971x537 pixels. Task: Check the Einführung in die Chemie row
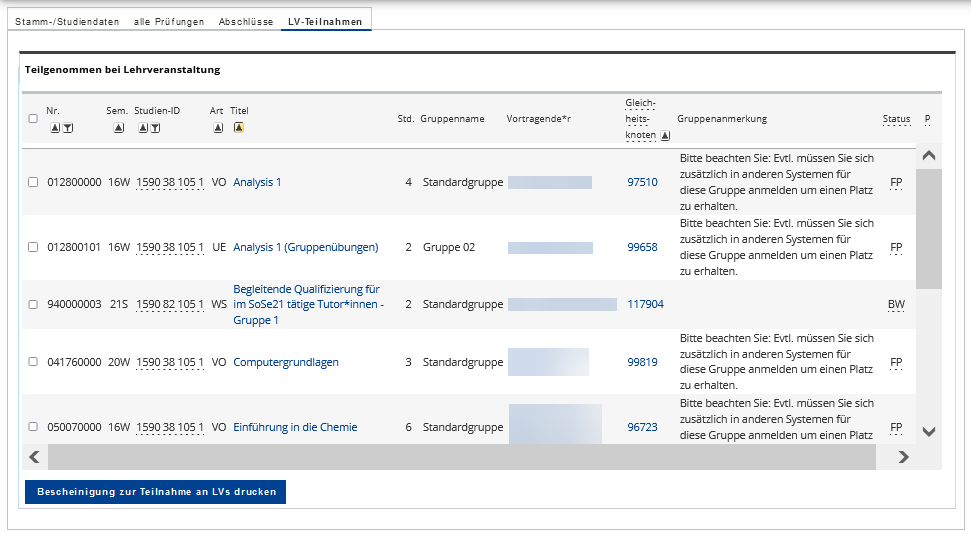33,427
